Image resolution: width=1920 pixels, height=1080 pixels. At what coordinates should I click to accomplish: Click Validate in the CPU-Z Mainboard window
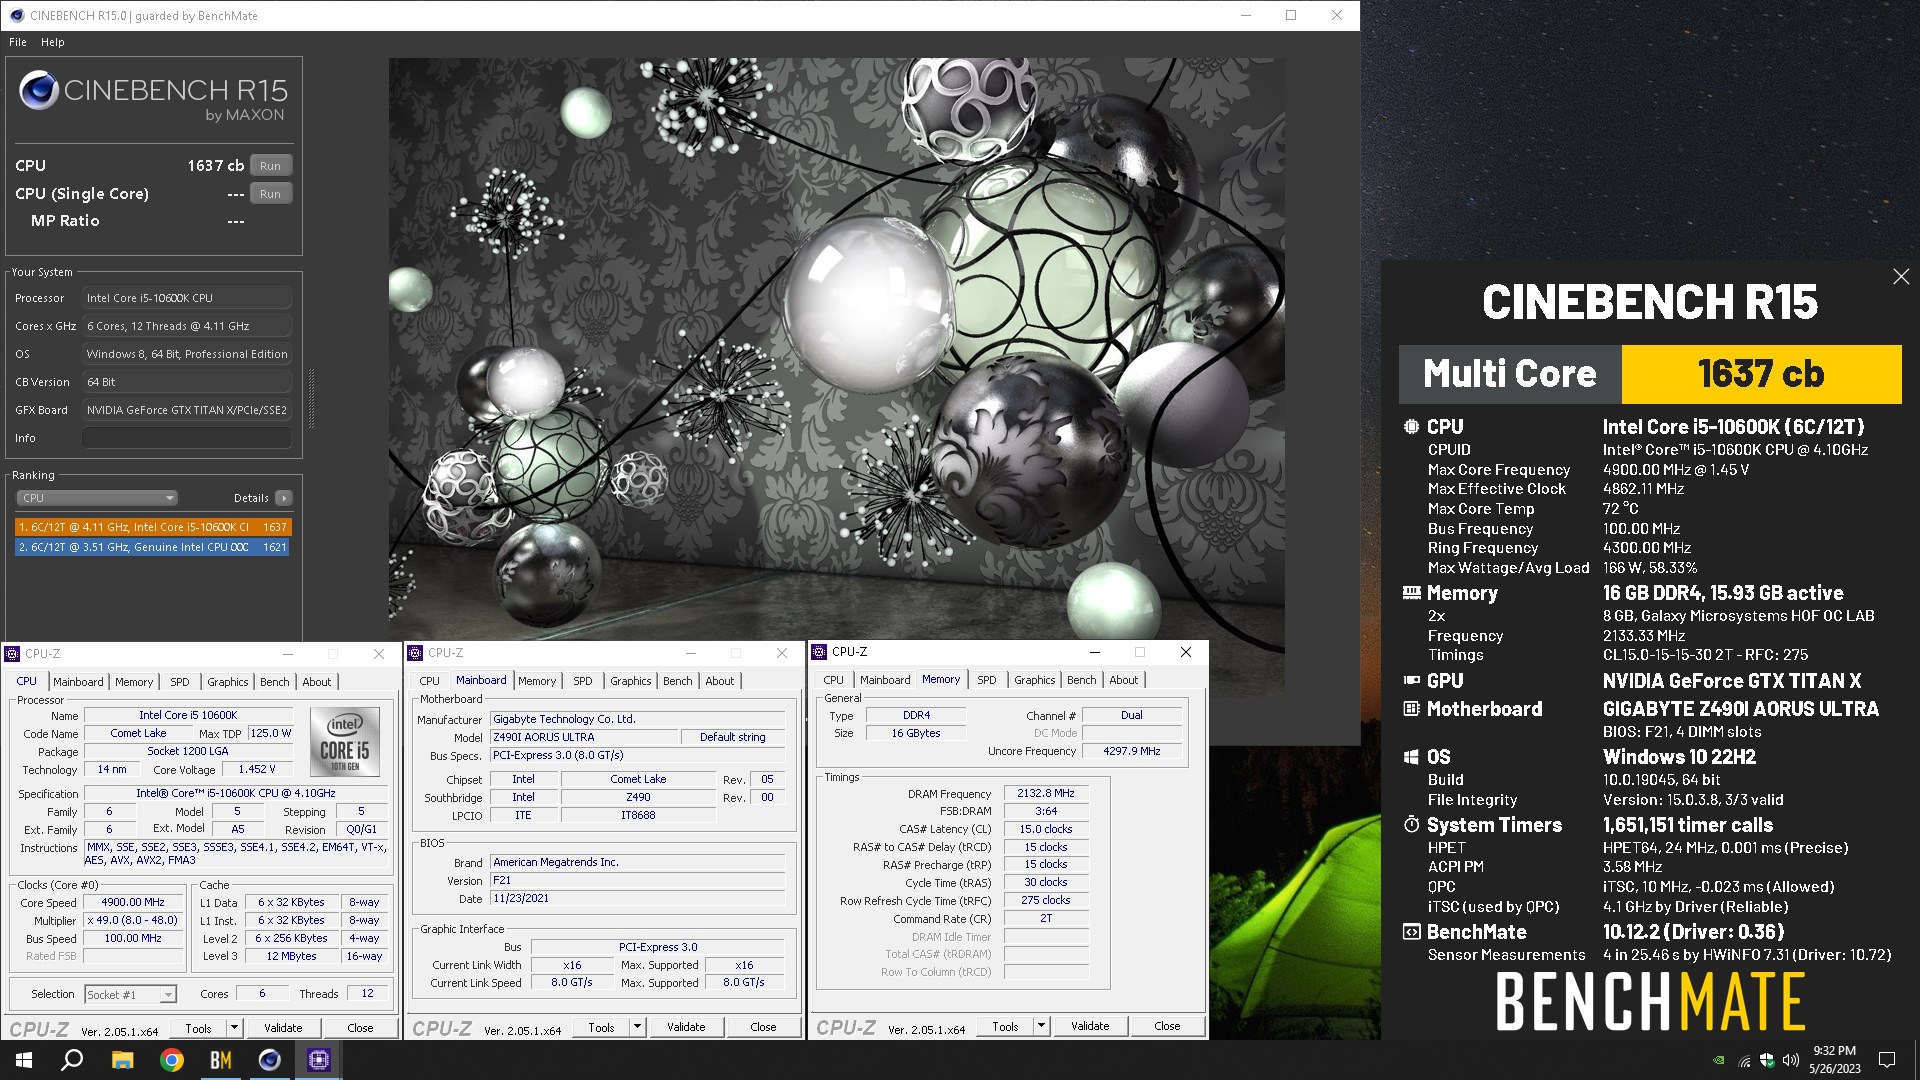[686, 1027]
